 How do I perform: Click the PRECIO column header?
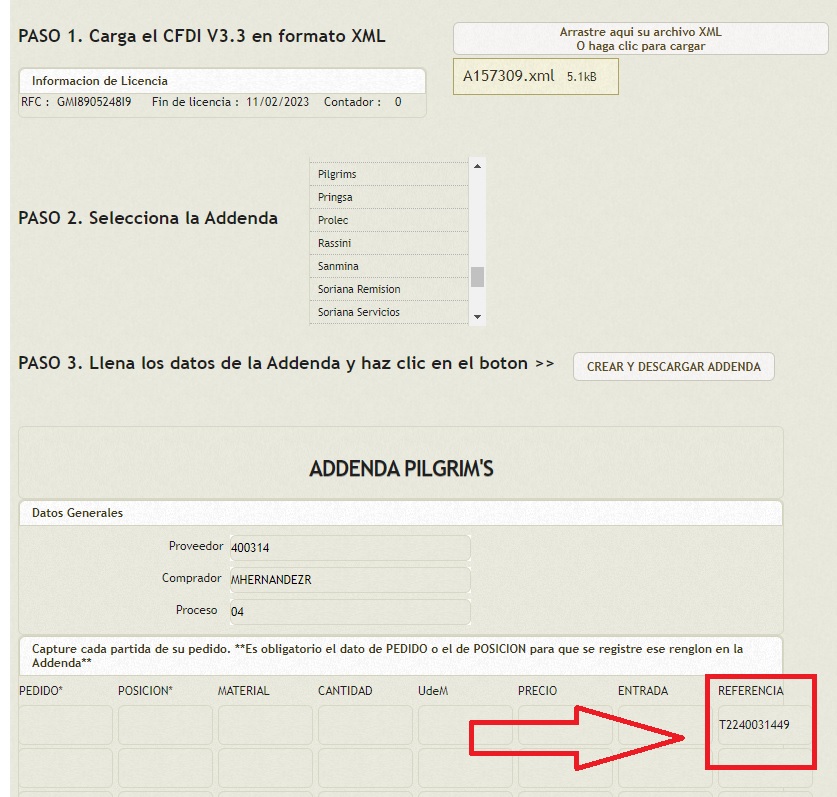pyautogui.click(x=538, y=691)
